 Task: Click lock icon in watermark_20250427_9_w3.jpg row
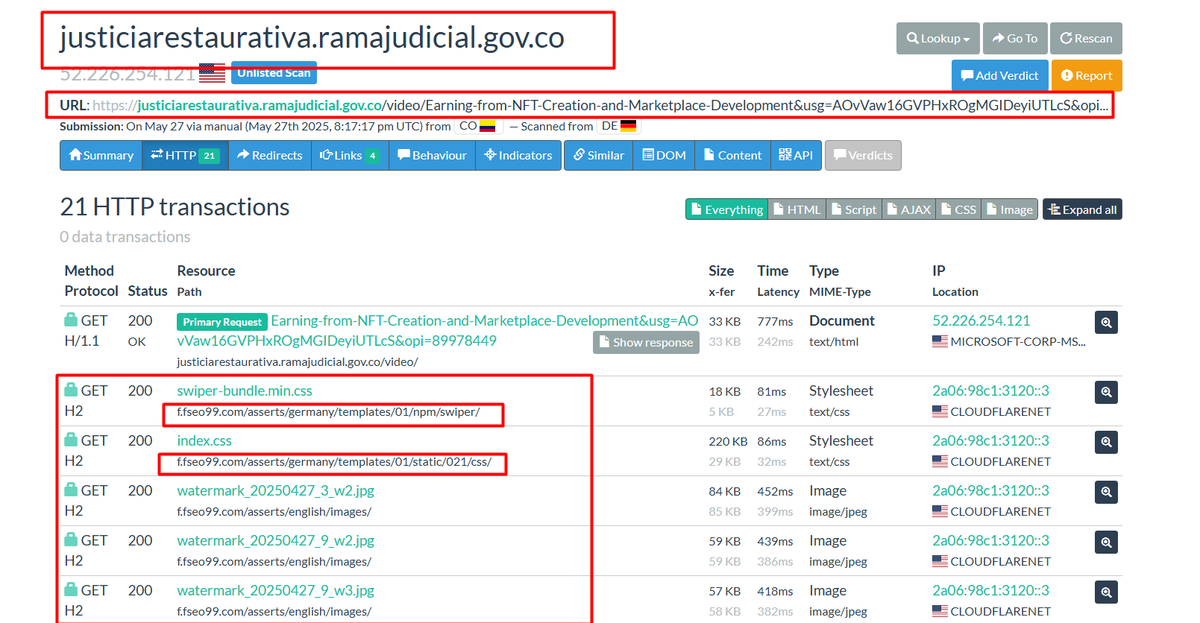coord(71,590)
